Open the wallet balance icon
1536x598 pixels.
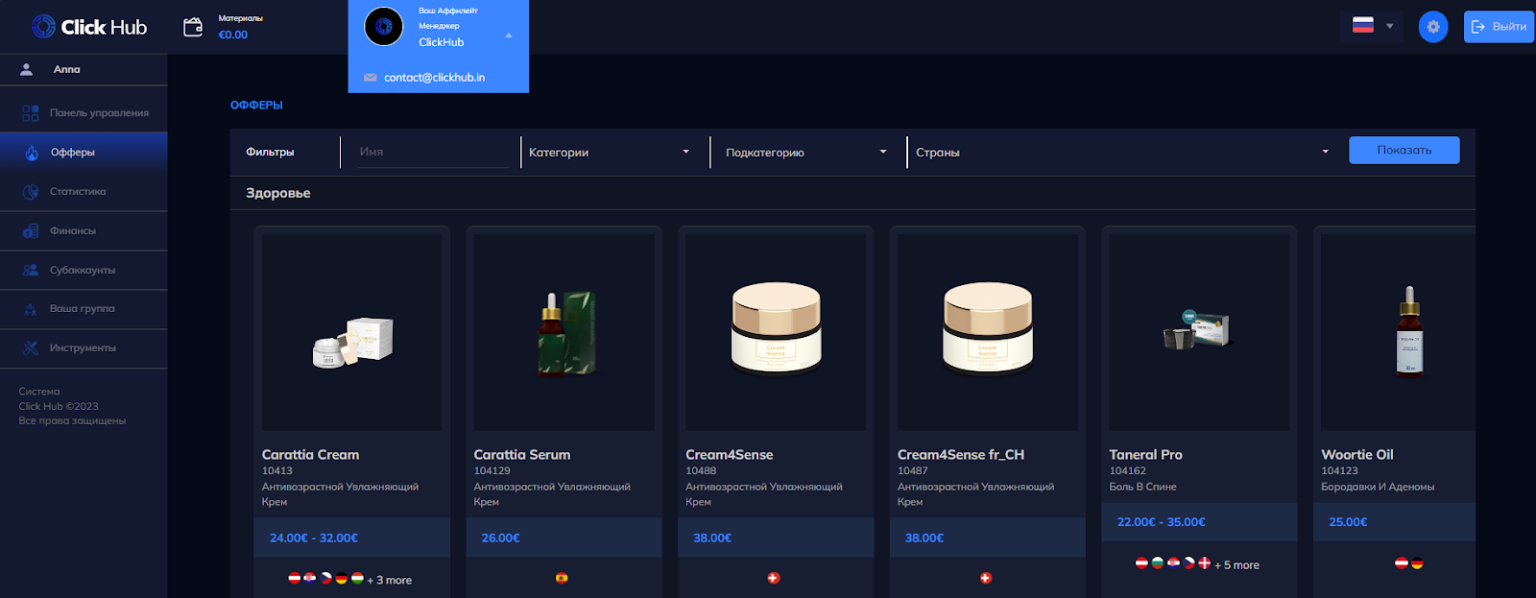pos(194,27)
